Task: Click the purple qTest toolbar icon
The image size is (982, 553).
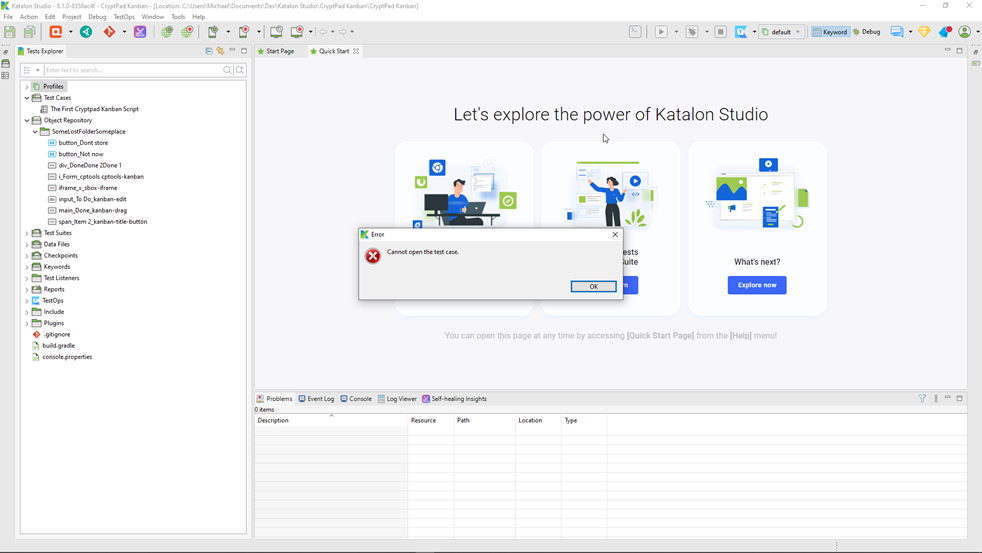Action: (x=140, y=31)
